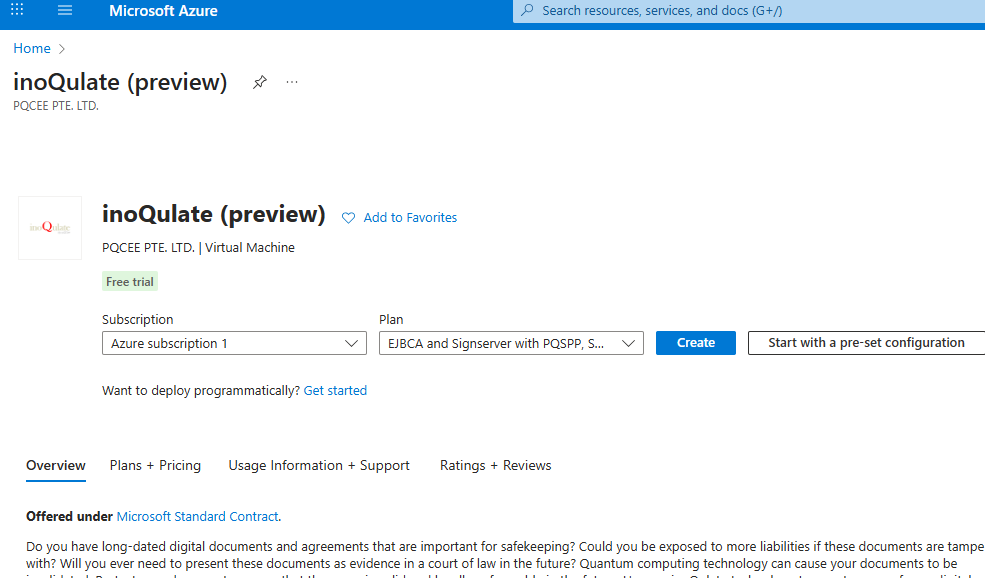Open the Azure apps grid launcher
This screenshot has width=985, height=578.
click(x=17, y=10)
